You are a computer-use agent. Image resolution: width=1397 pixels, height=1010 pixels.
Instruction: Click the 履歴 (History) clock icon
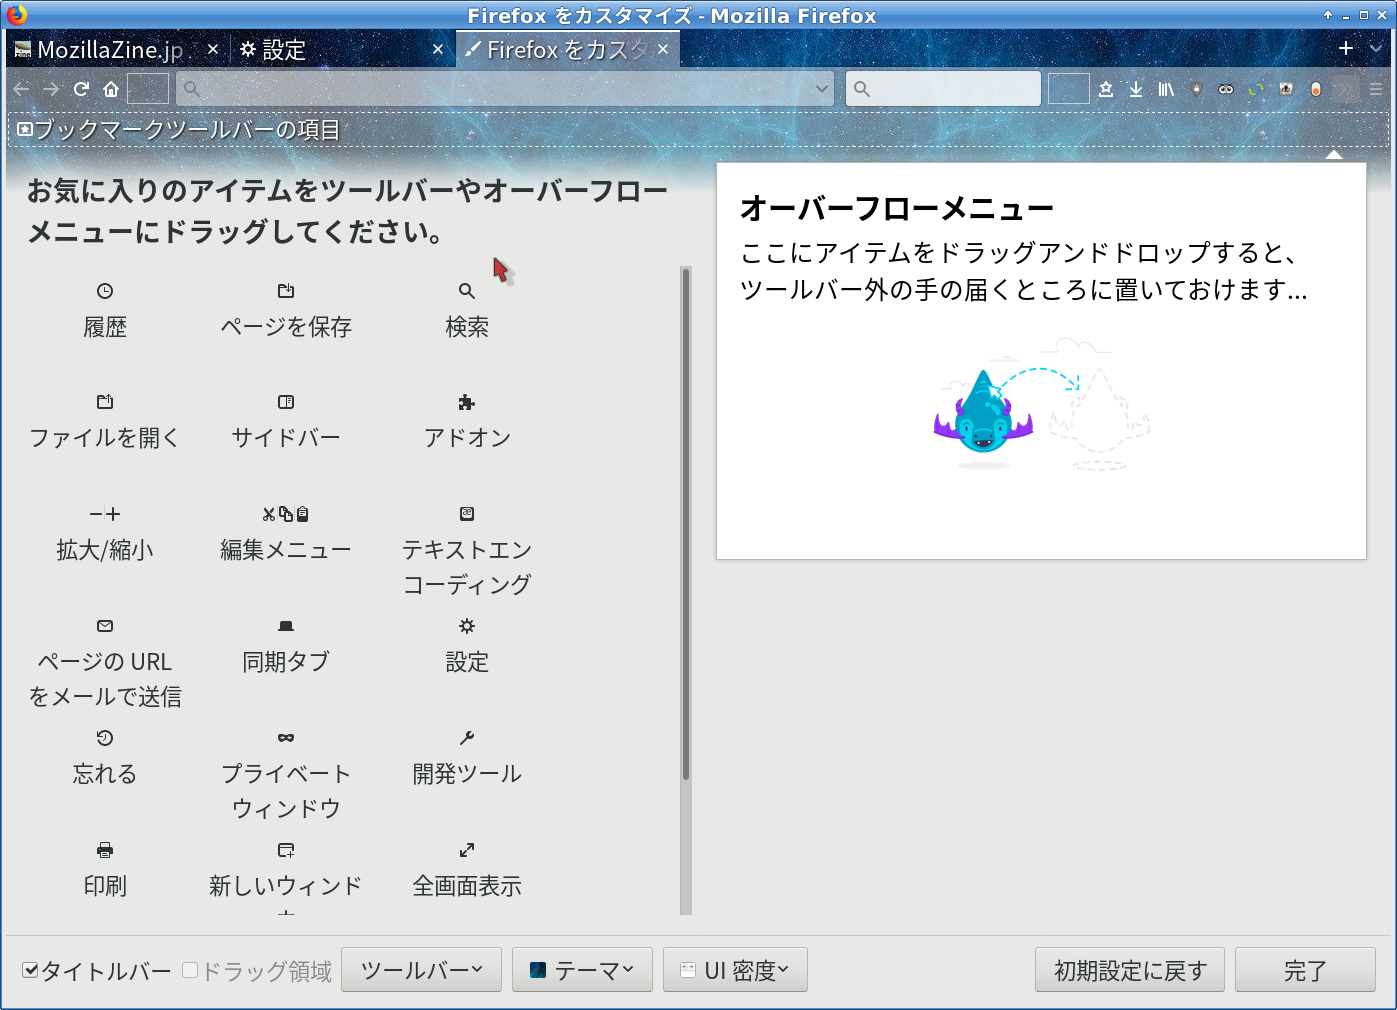(105, 291)
